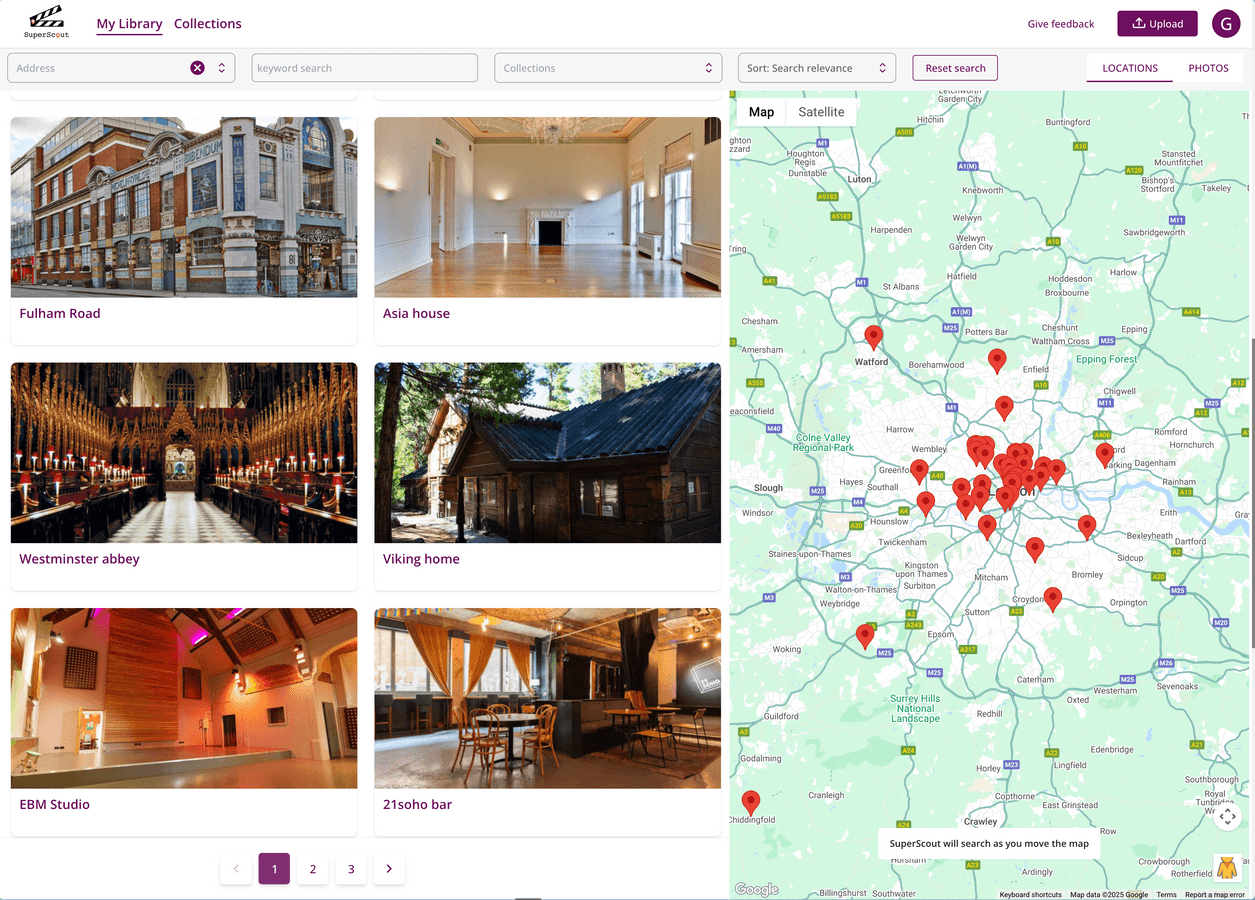1255x900 pixels.
Task: Open the Fulham Road location photo
Action: (x=184, y=207)
